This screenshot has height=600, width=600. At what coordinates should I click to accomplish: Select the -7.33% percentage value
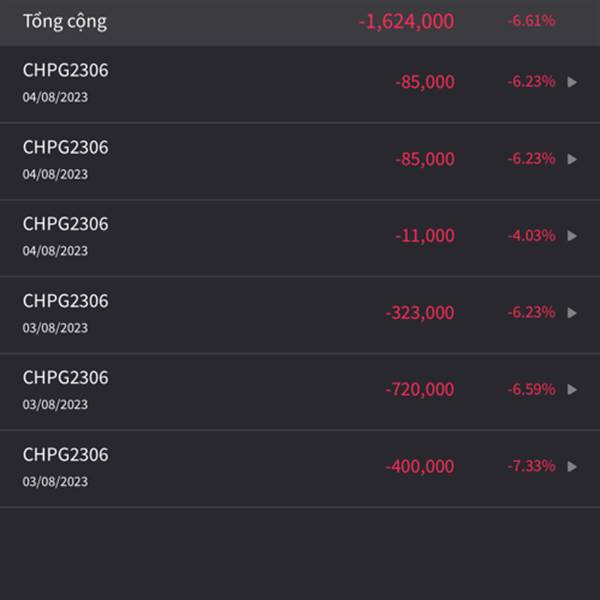point(531,466)
